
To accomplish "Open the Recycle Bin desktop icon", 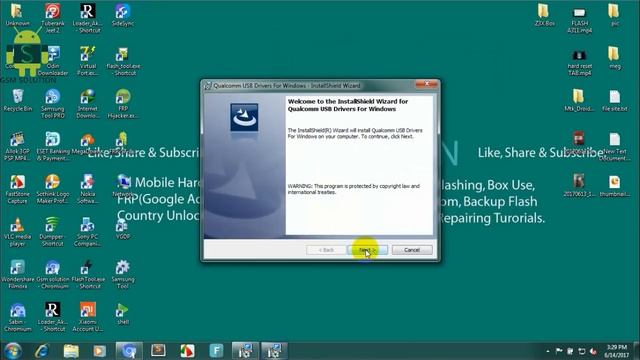I will pyautogui.click(x=18, y=101).
